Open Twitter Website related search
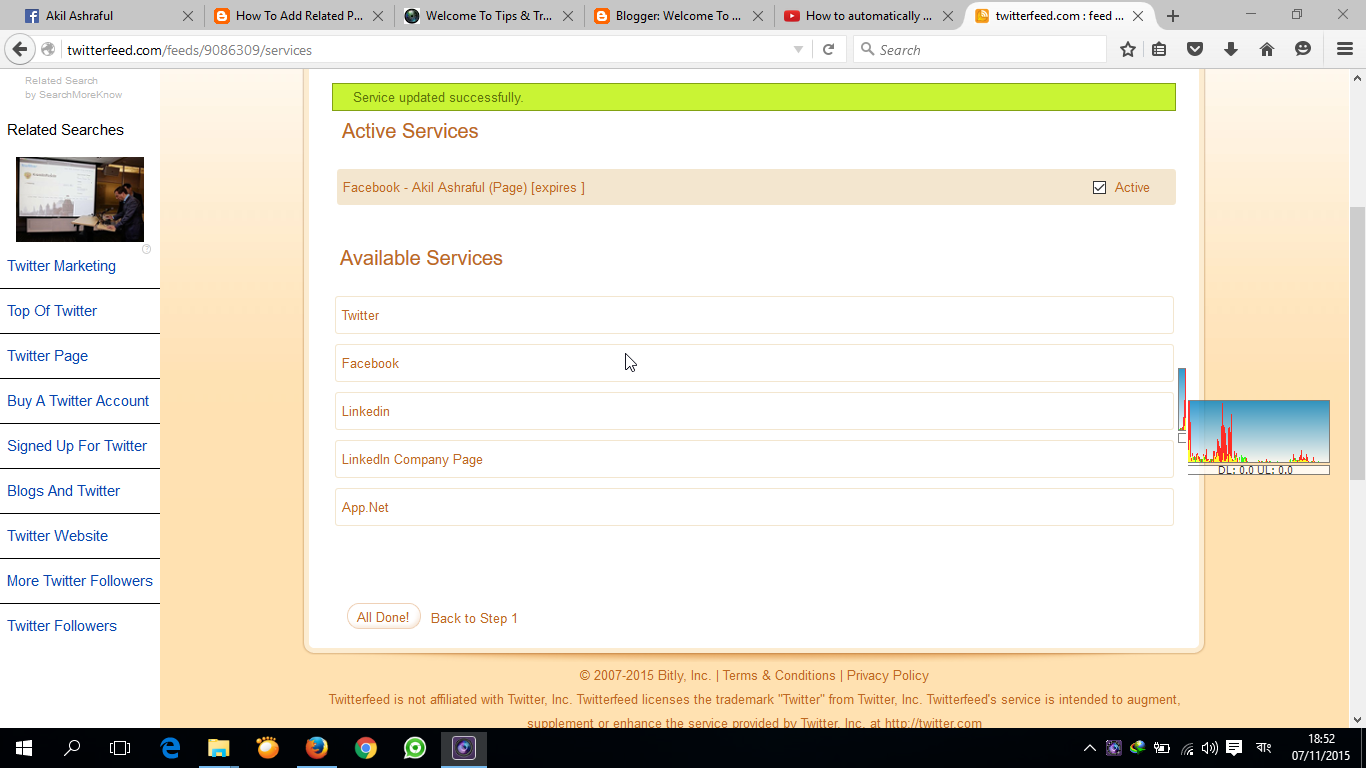1366x768 pixels. point(57,536)
